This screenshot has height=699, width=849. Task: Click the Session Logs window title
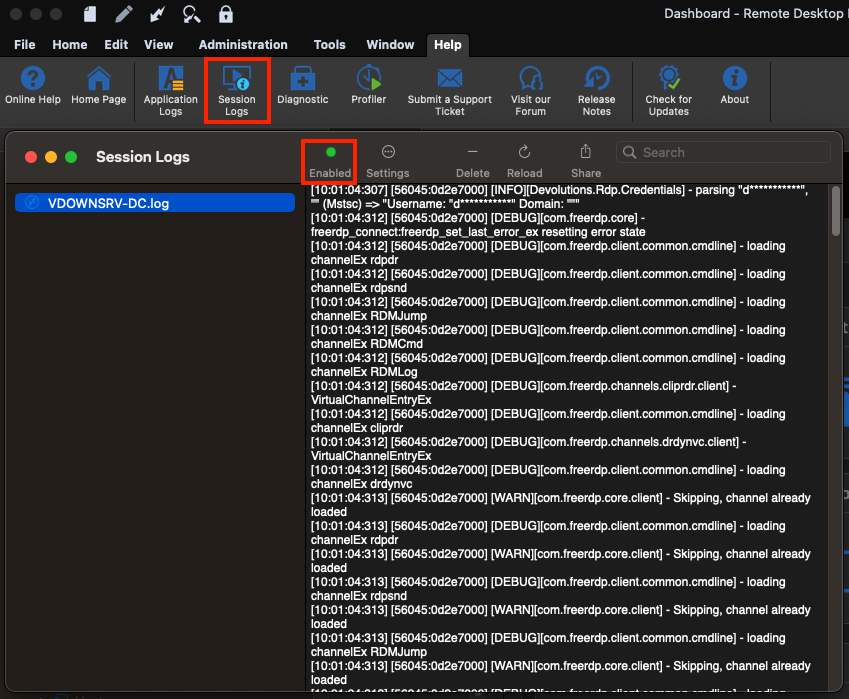(143, 157)
